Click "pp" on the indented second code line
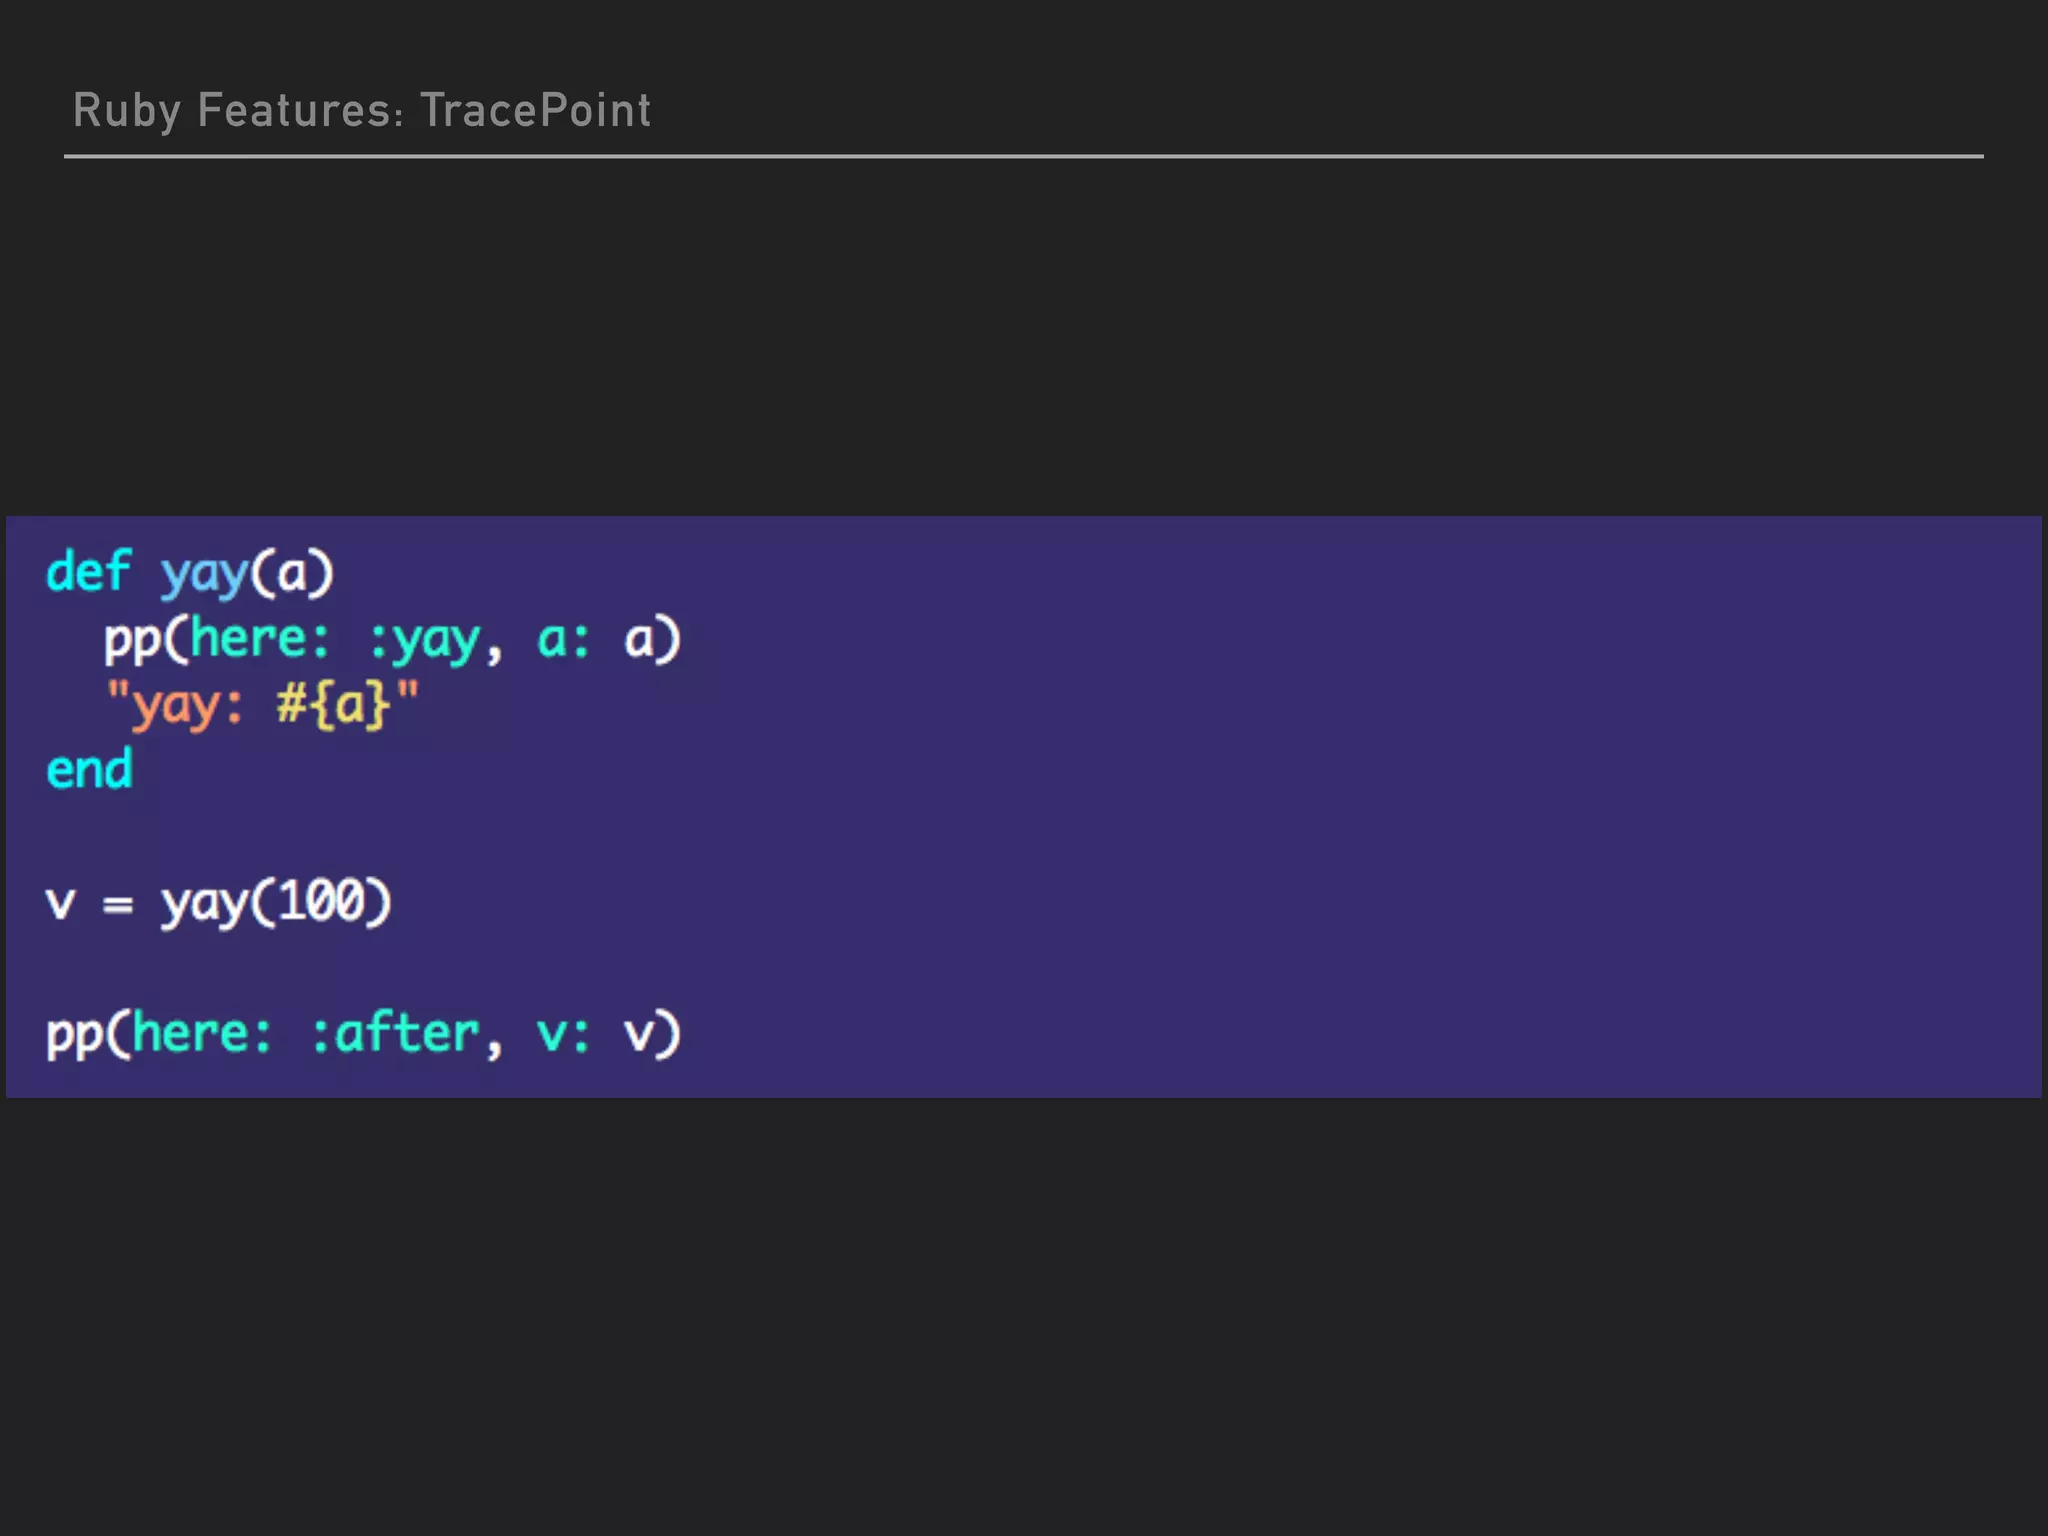Viewport: 2048px width, 1536px height. pos(132,640)
